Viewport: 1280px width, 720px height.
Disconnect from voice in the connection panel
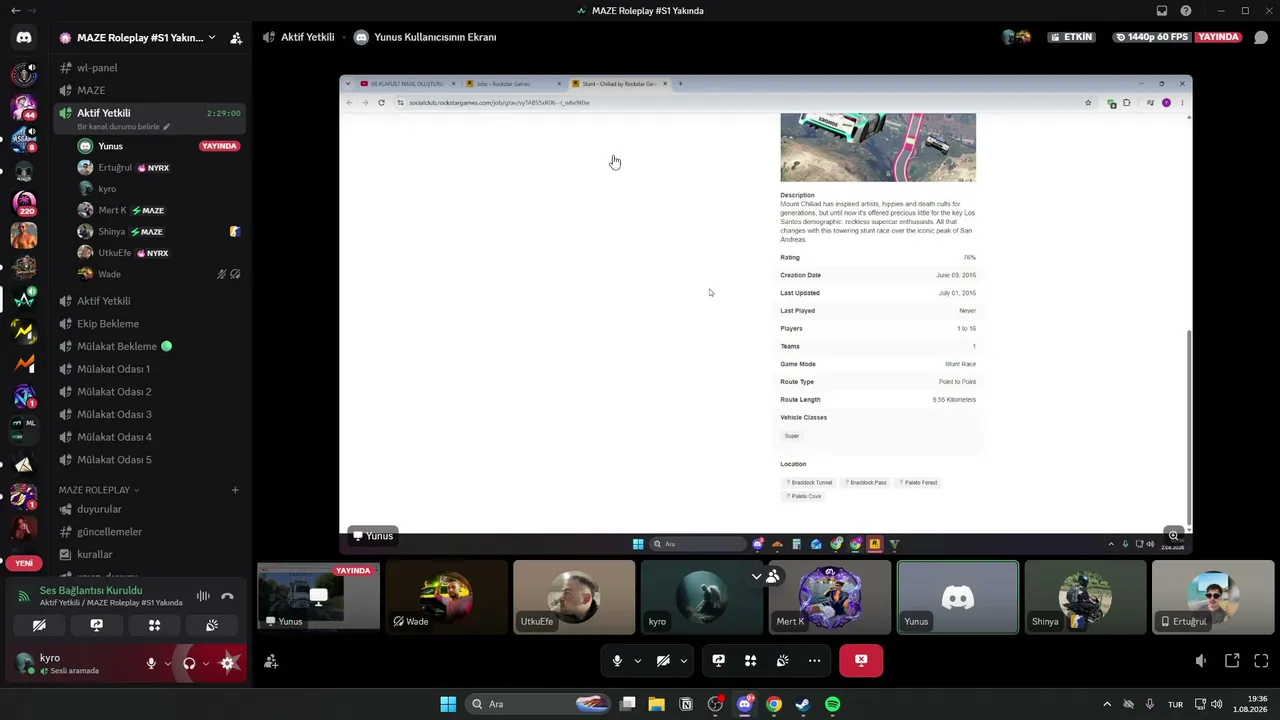(x=227, y=596)
